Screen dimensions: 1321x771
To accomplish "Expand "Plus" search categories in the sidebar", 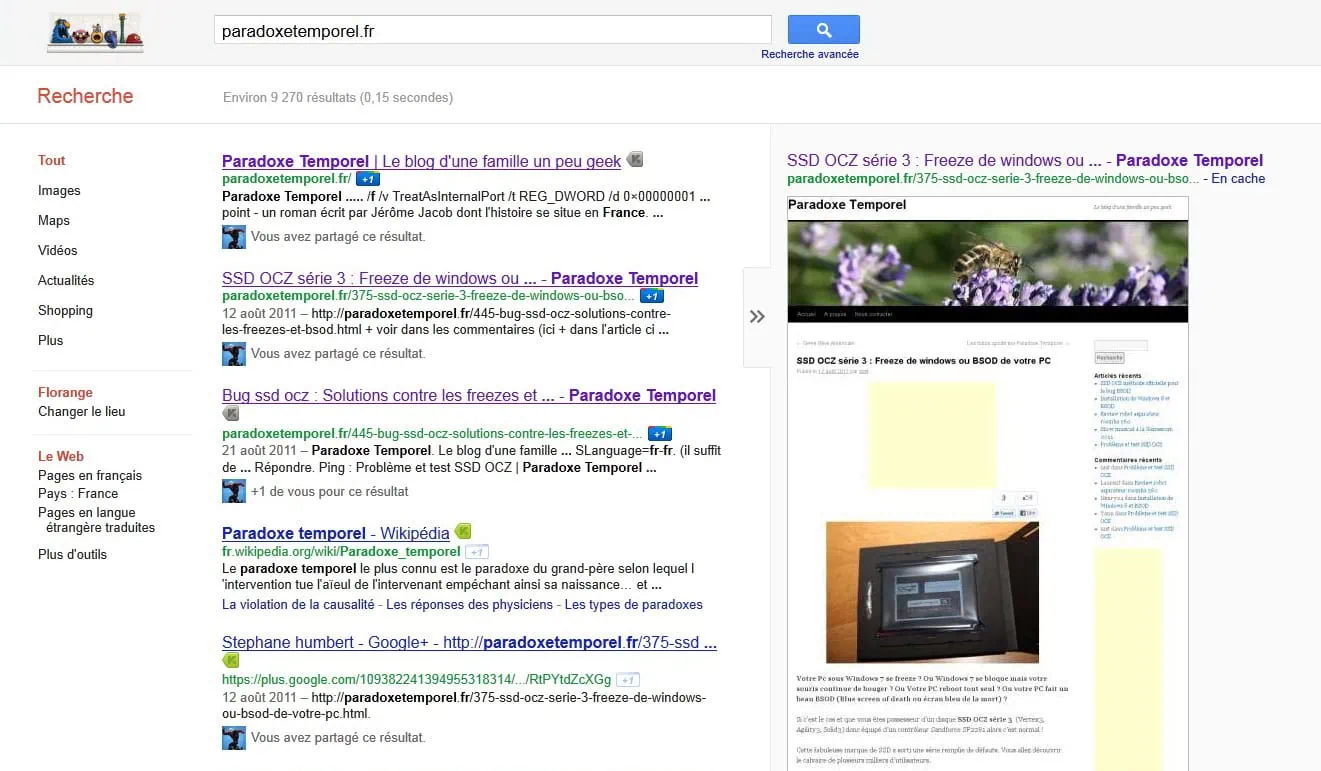I will tap(50, 340).
